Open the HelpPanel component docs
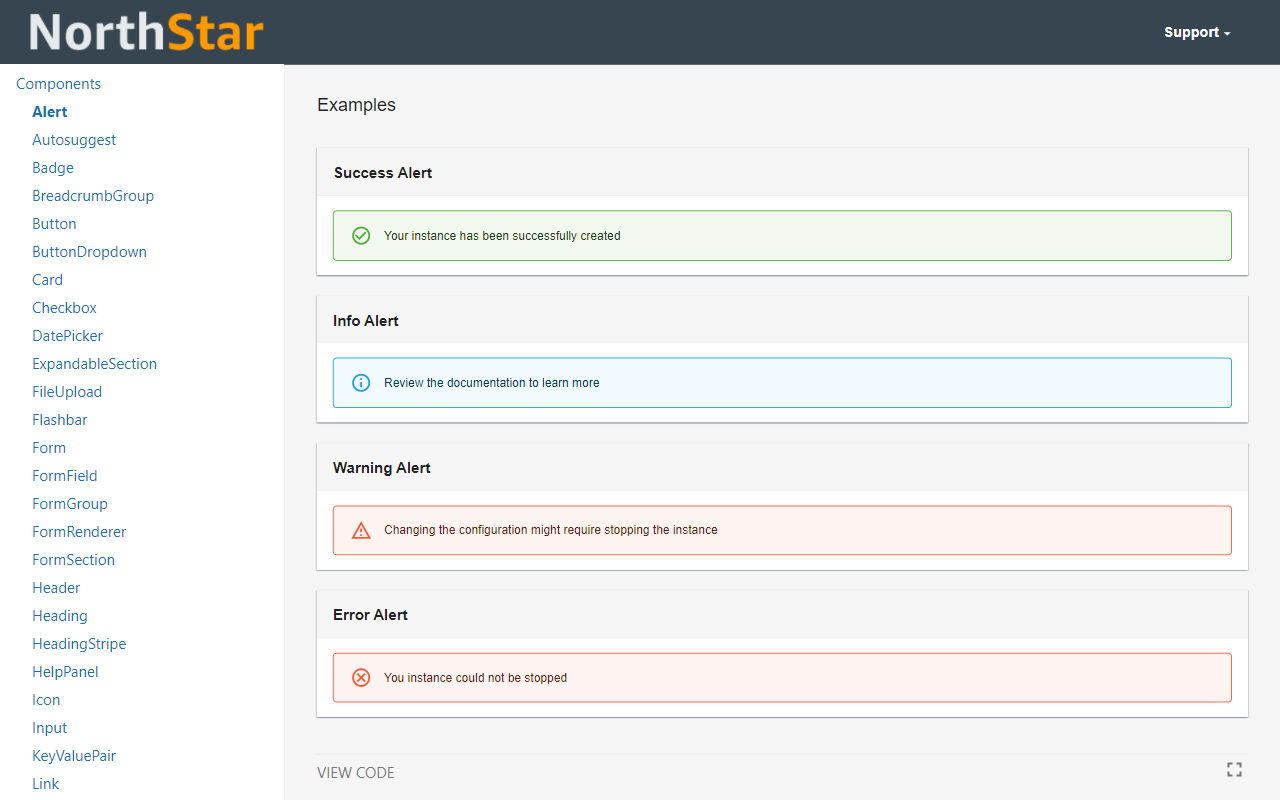1280x800 pixels. (65, 671)
